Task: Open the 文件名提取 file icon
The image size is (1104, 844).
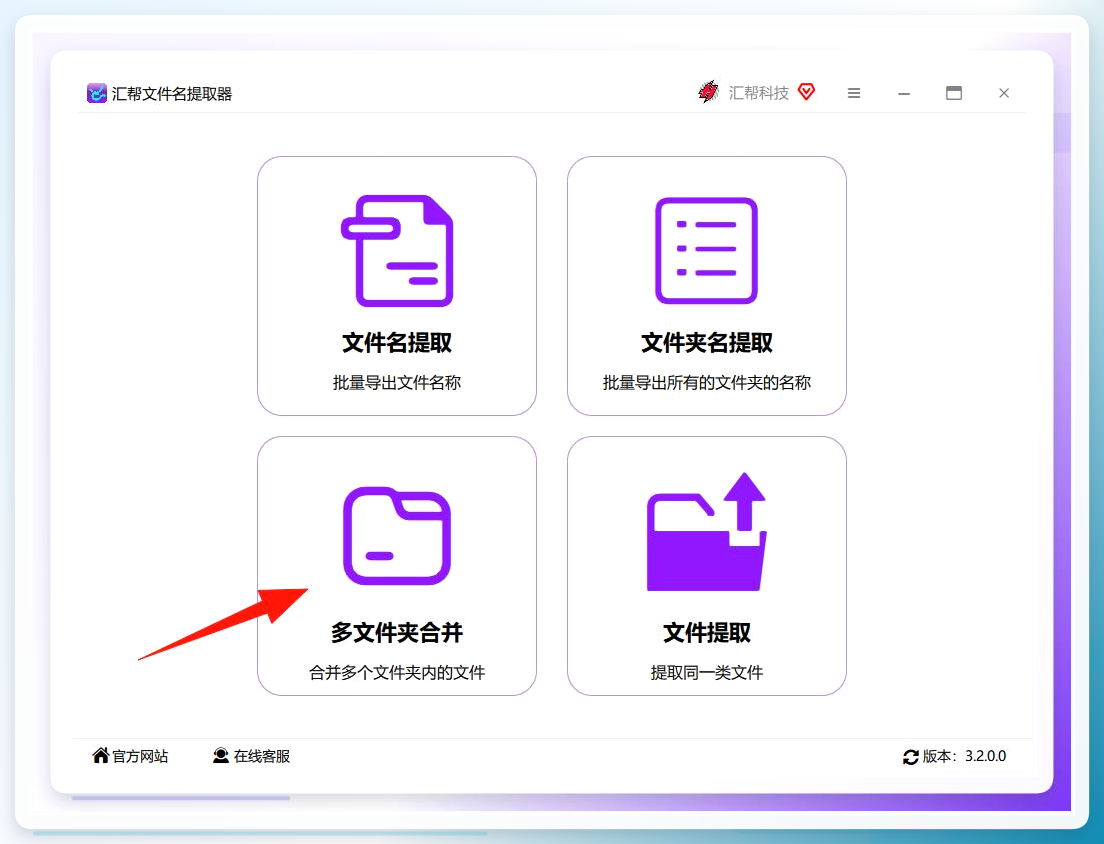Action: [x=397, y=251]
